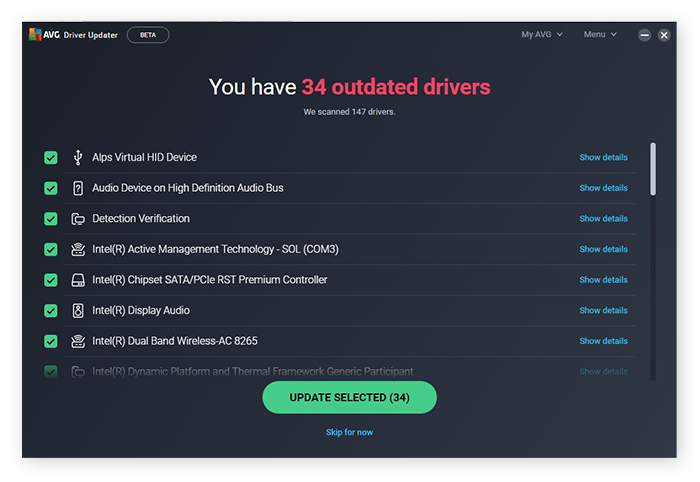Click the BETA badge

tap(148, 35)
